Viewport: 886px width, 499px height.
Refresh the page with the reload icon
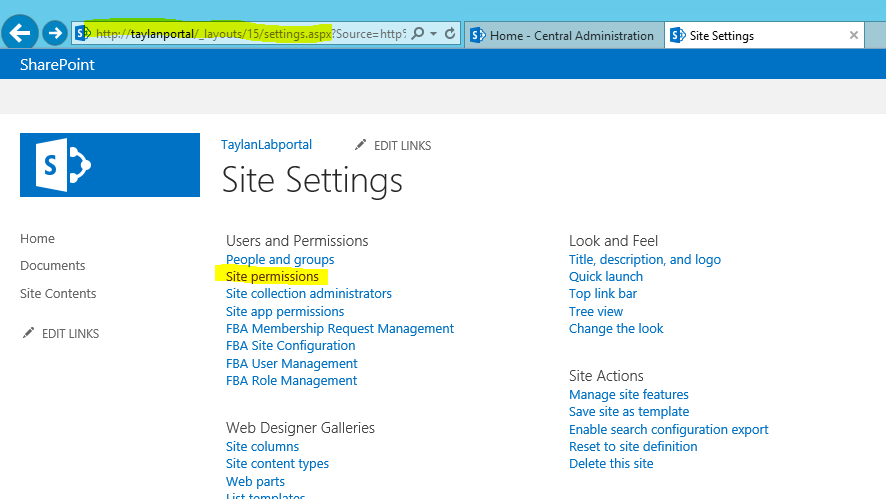tap(450, 34)
